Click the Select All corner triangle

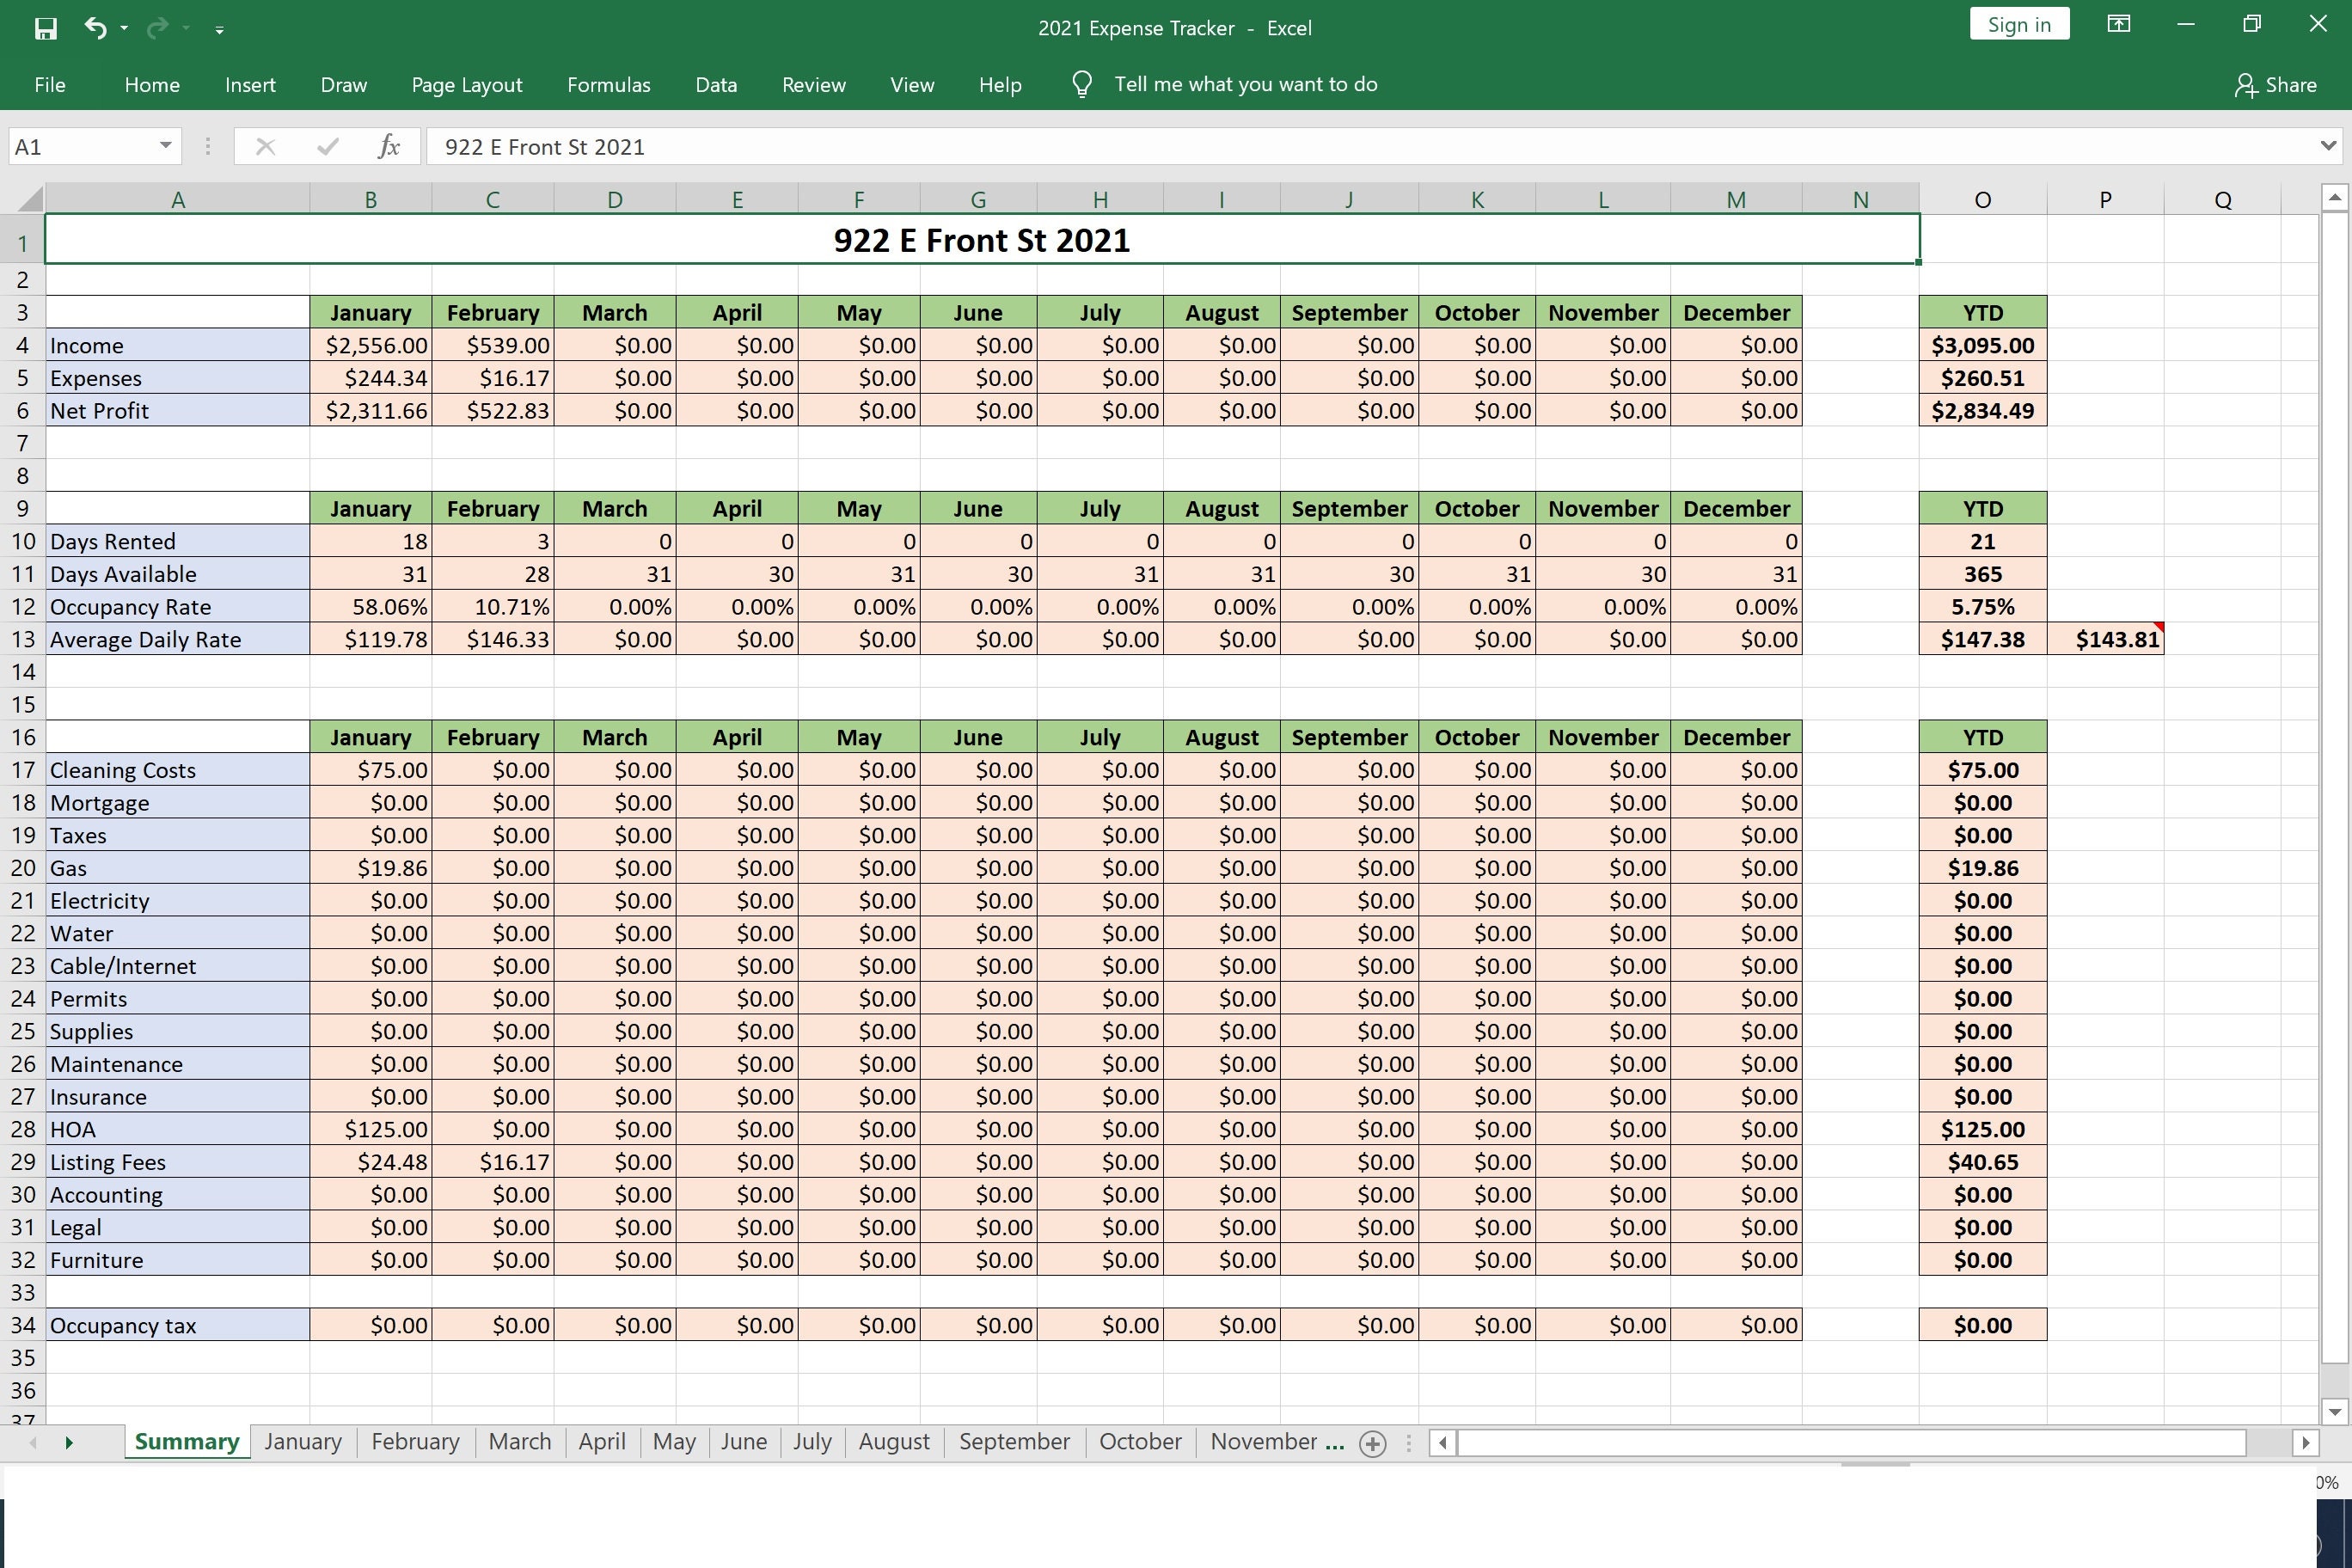tap(29, 199)
